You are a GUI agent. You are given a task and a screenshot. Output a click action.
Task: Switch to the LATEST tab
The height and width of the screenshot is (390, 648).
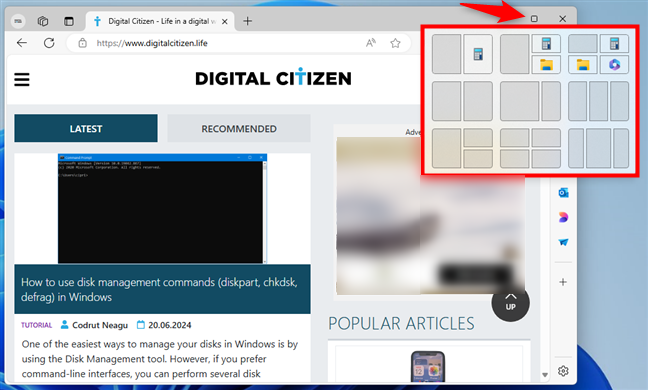click(86, 128)
